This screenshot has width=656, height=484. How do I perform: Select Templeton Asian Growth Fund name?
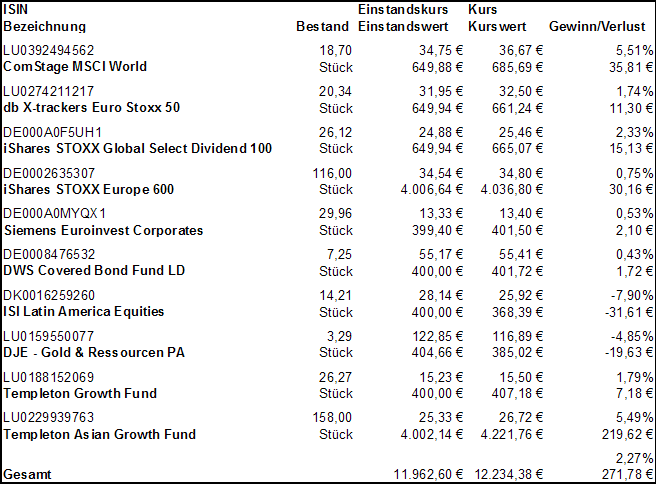[x=99, y=435]
